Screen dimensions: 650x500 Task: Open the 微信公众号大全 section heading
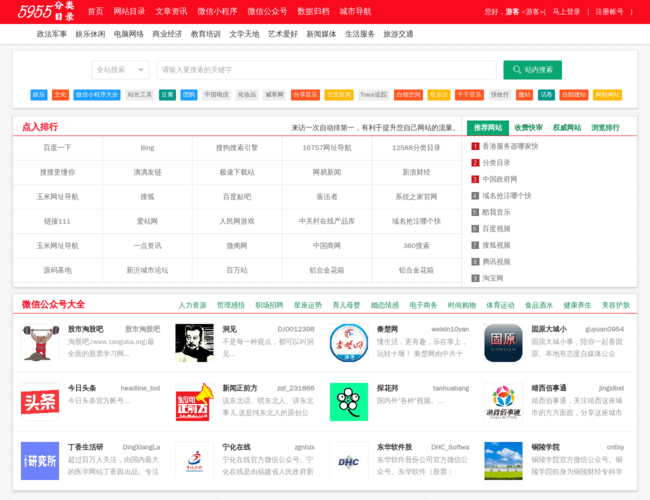tap(53, 304)
